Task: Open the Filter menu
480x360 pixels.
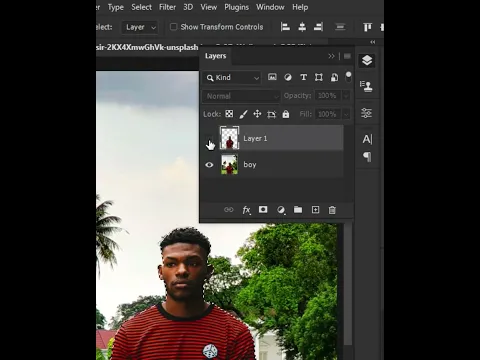Action: click(167, 7)
